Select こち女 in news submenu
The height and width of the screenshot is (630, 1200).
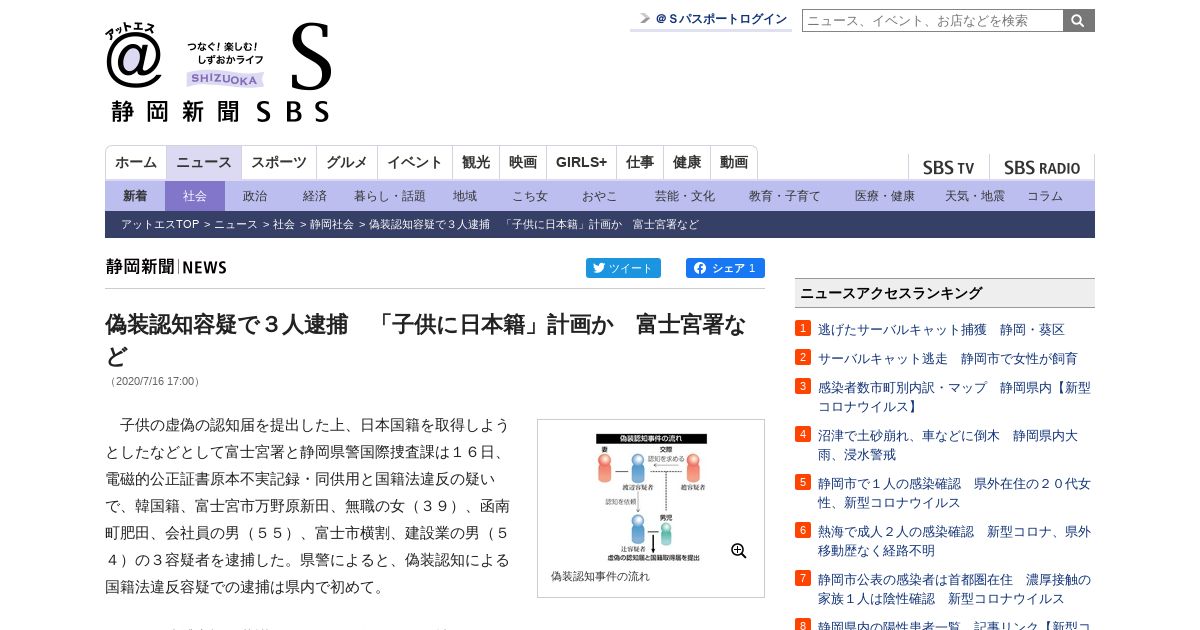click(530, 196)
